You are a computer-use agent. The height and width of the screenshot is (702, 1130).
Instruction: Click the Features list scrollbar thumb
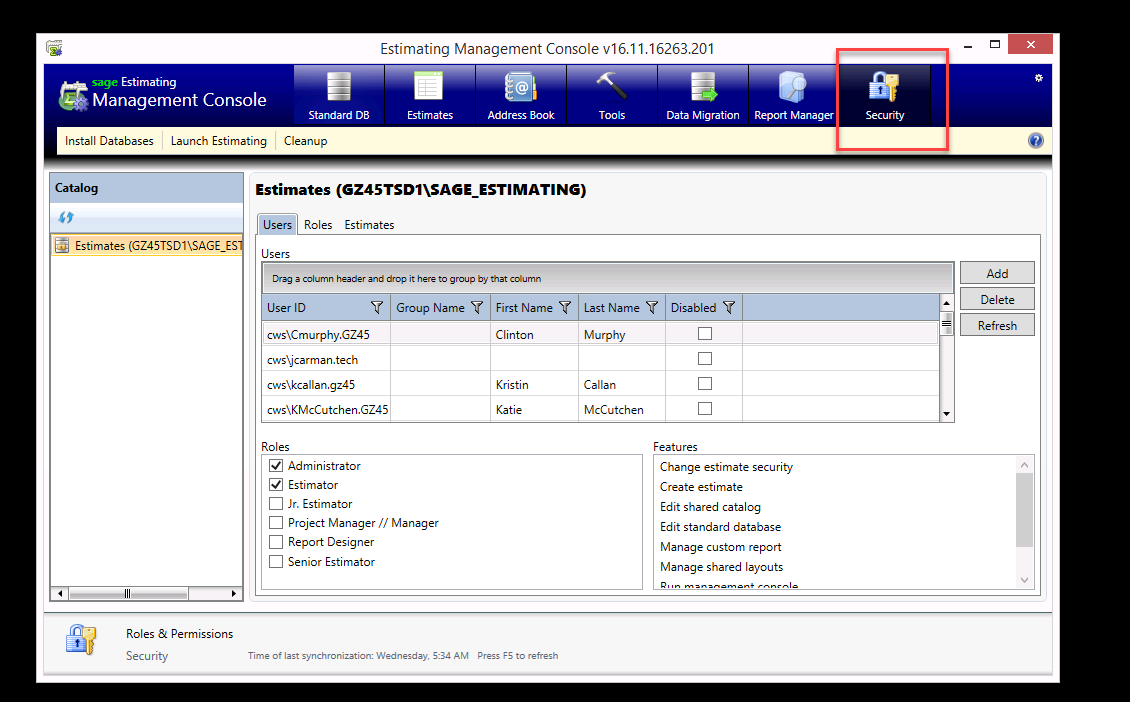[x=1024, y=510]
